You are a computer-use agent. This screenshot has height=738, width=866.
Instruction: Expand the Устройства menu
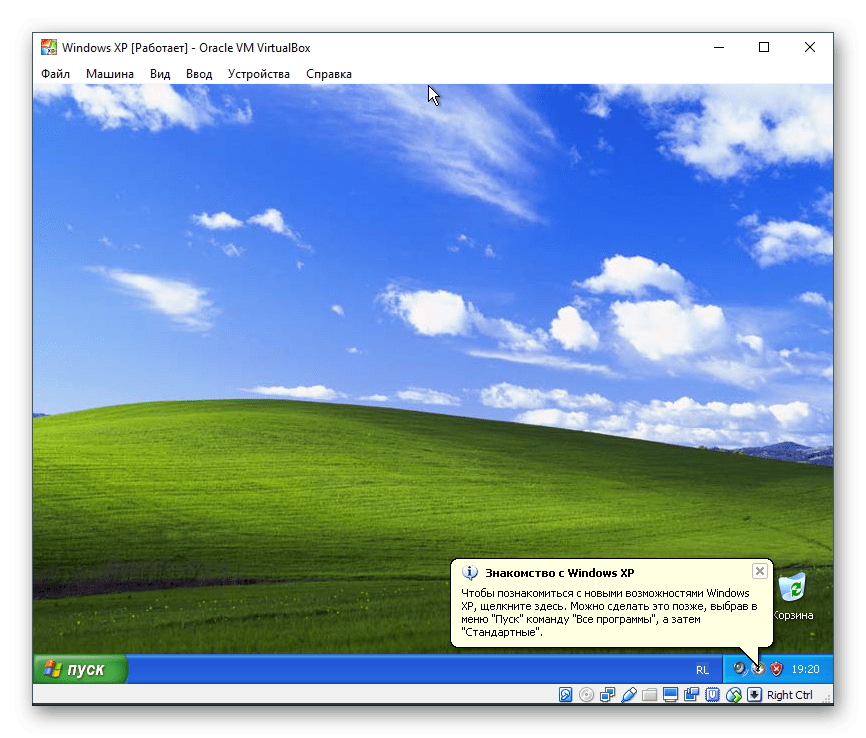(x=259, y=74)
